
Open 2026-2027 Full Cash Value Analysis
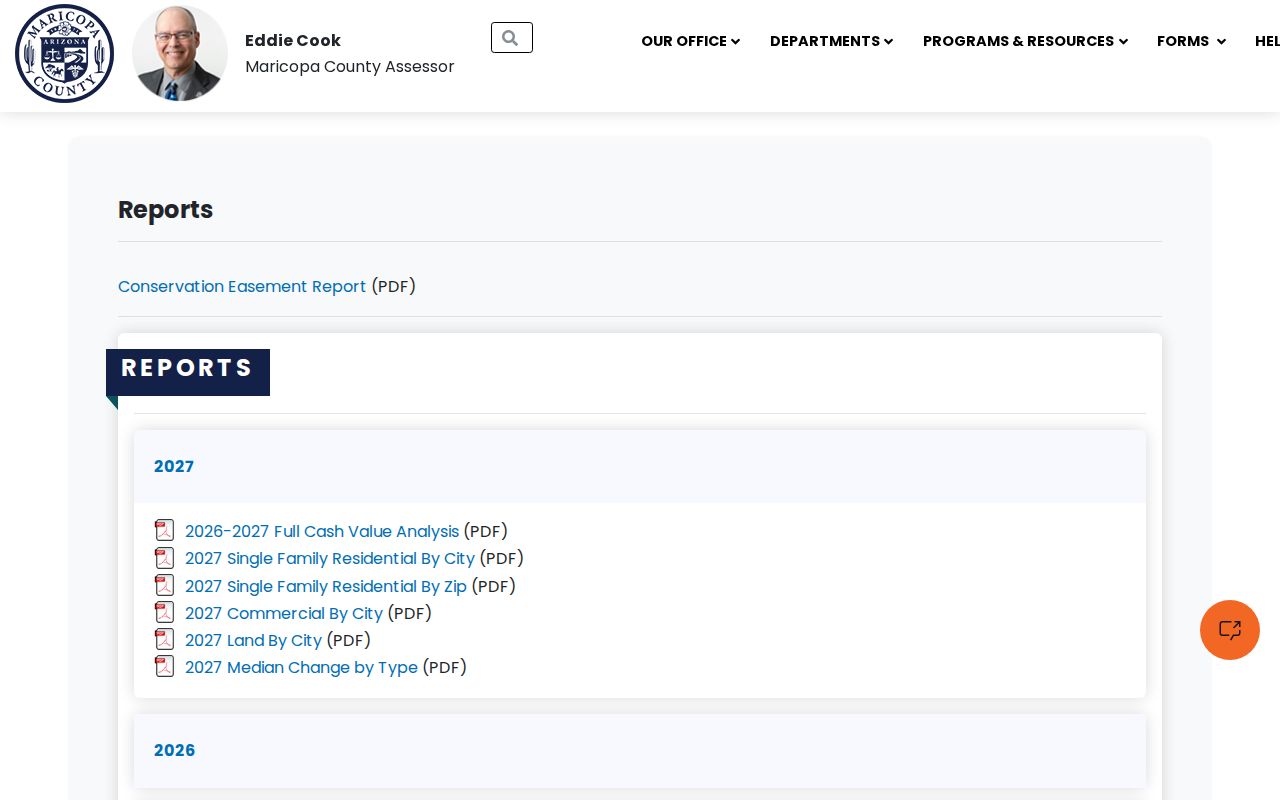click(x=322, y=532)
